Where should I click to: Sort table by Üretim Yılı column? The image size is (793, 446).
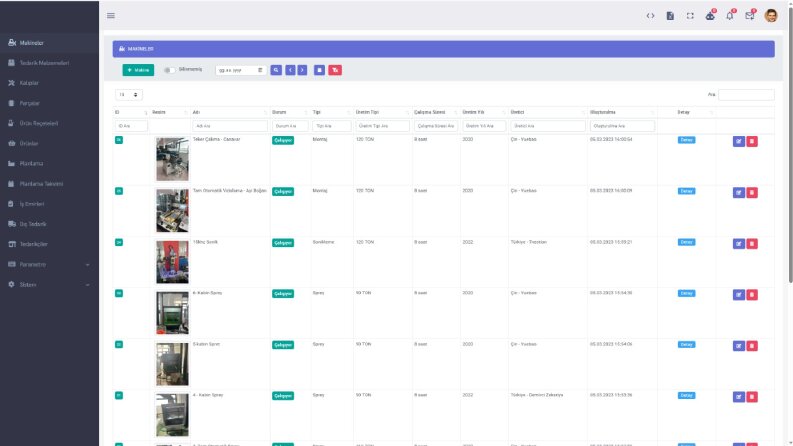(483, 112)
